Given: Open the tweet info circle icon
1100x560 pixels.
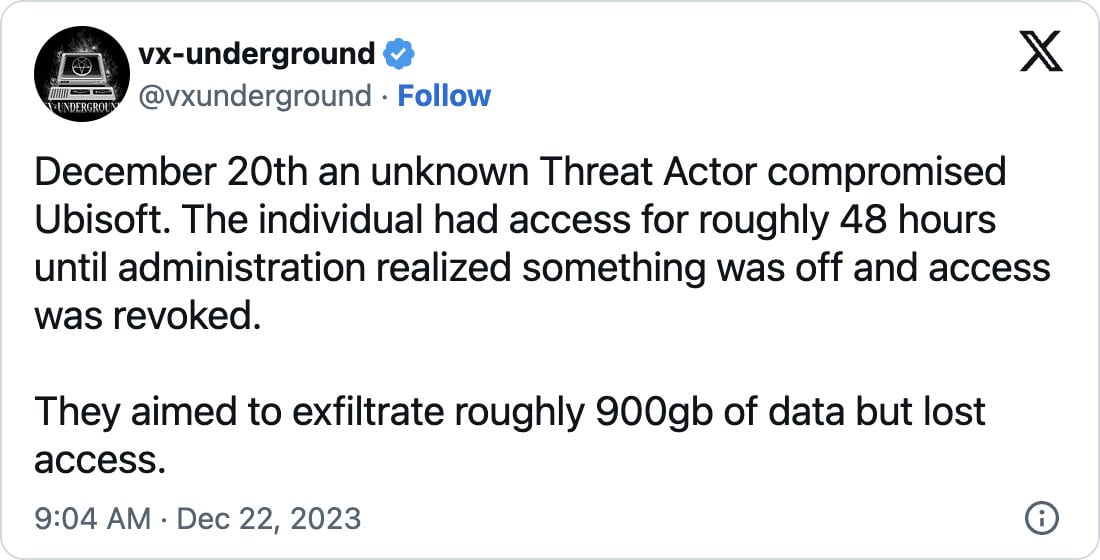Looking at the screenshot, I should (1041, 519).
